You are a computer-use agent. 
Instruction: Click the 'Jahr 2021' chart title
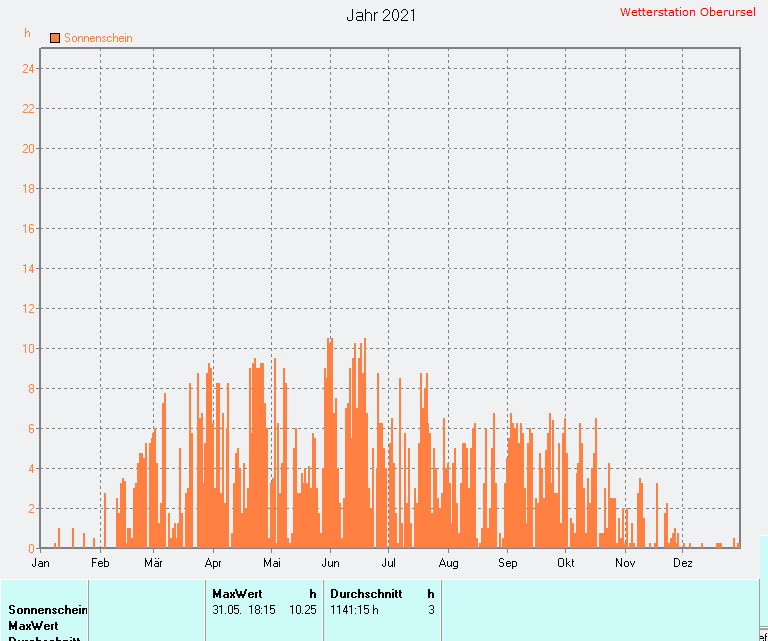[381, 15]
